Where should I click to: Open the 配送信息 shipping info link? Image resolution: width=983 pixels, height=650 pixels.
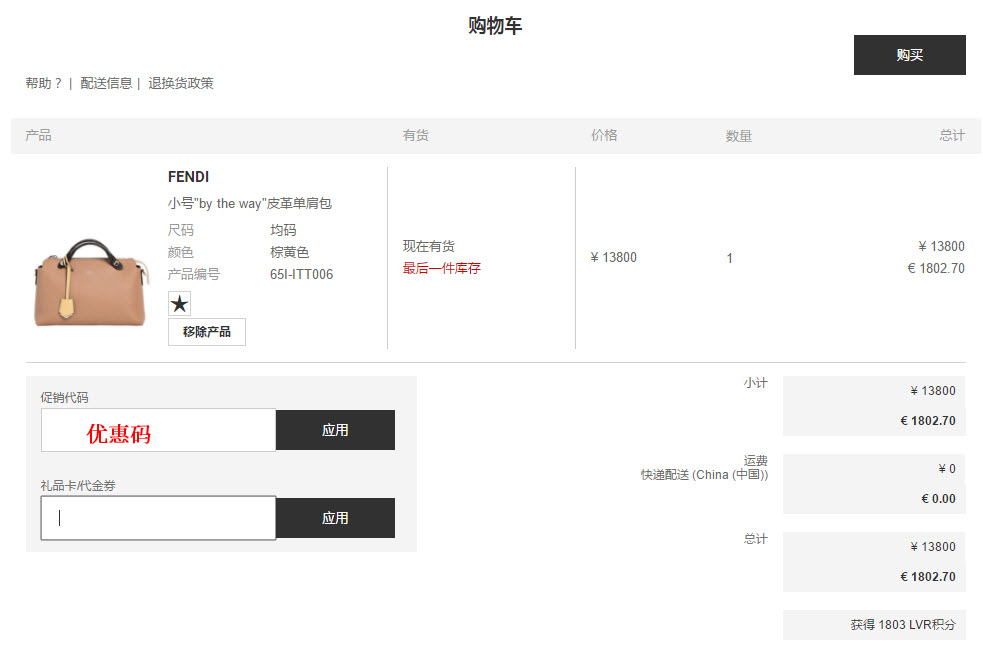[x=106, y=83]
